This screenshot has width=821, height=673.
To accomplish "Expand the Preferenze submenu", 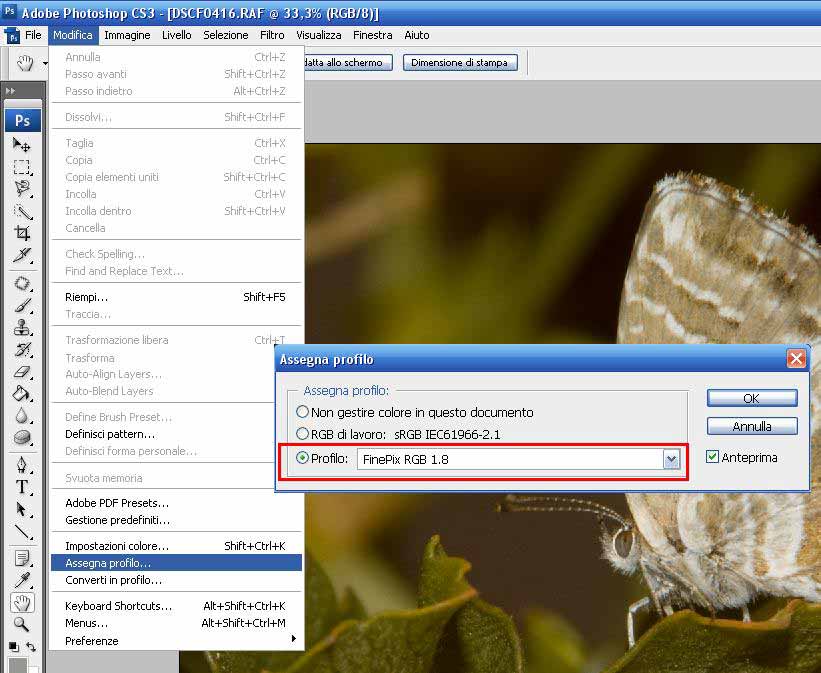I will click(176, 641).
